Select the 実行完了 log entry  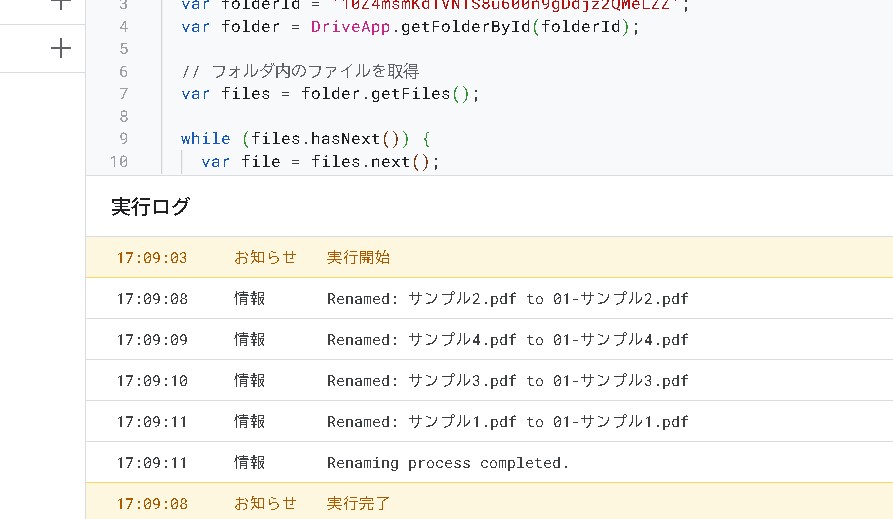(358, 503)
